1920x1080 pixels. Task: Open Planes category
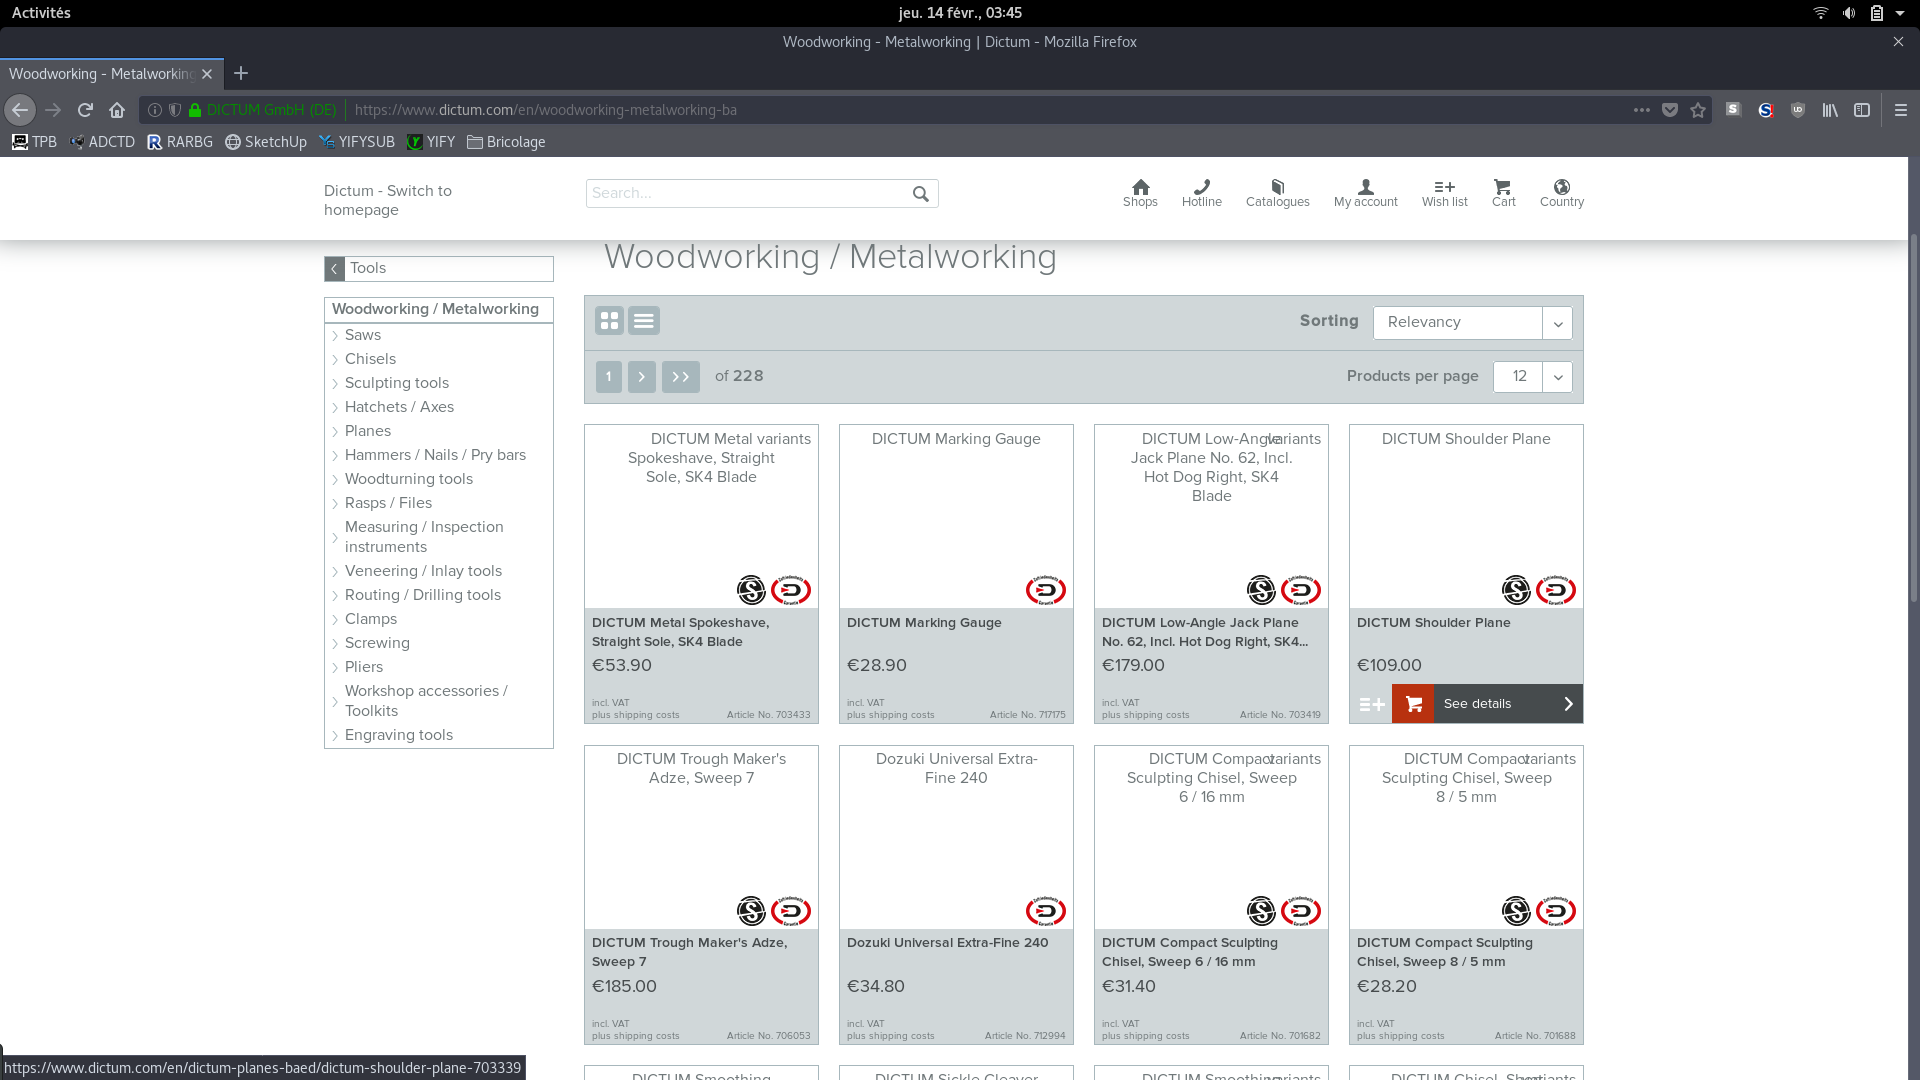(x=367, y=431)
